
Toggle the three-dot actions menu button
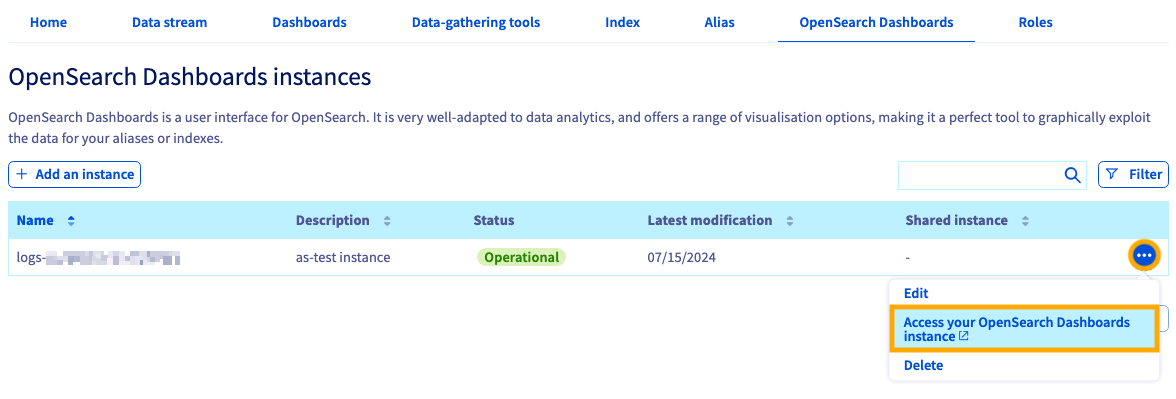tap(1144, 256)
